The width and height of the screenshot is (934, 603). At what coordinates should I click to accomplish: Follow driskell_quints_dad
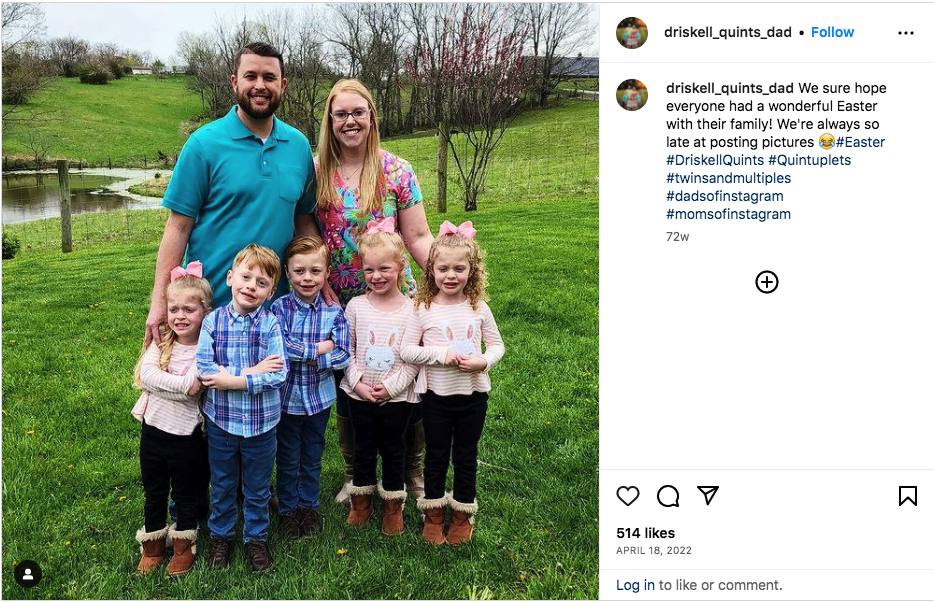point(832,32)
